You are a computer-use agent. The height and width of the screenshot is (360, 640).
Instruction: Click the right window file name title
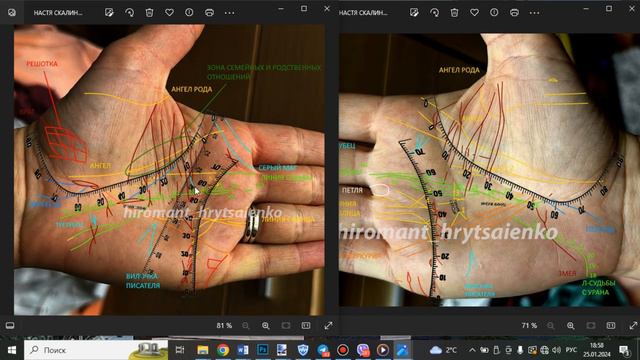363,13
